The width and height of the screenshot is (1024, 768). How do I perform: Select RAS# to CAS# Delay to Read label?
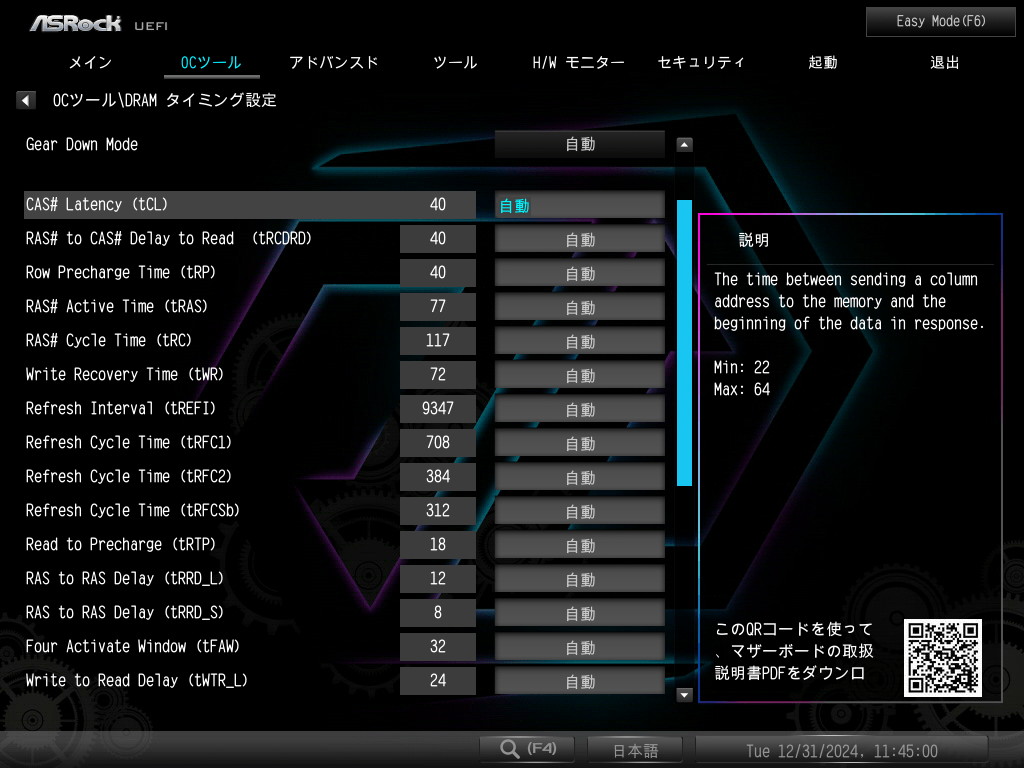pos(168,238)
